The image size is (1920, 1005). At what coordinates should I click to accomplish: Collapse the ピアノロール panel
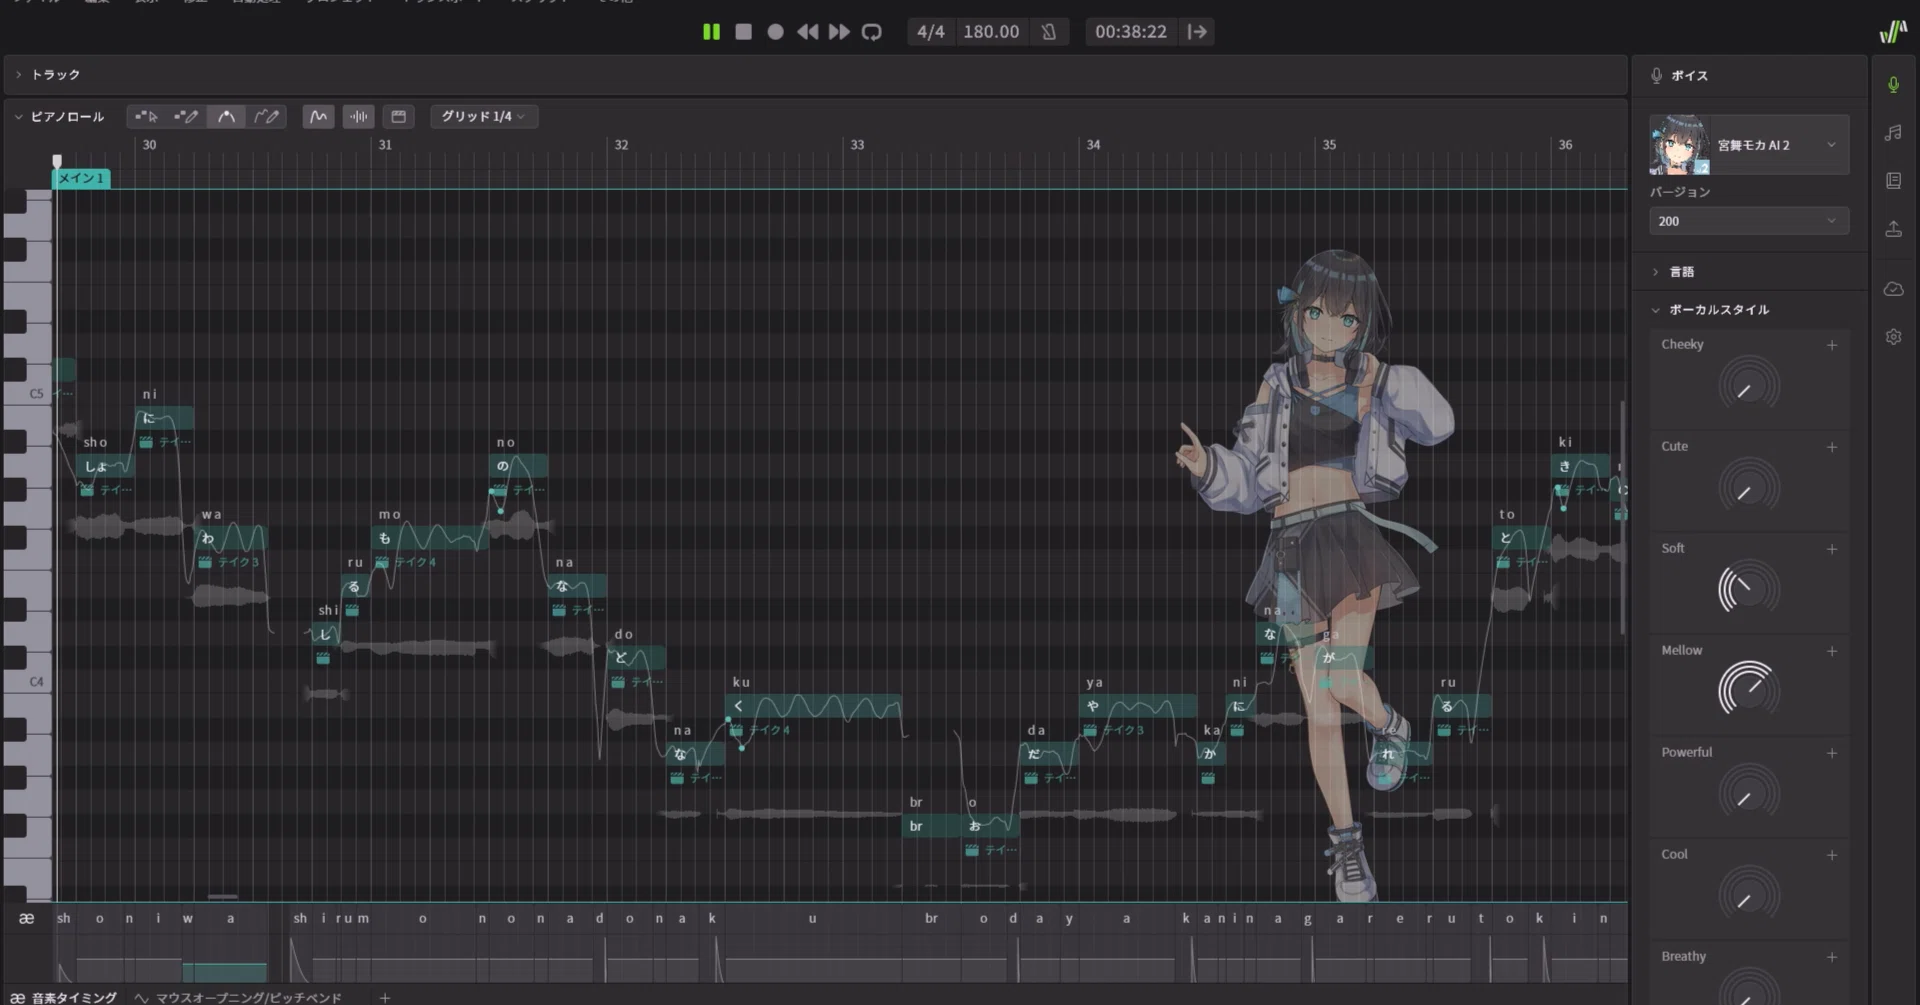click(18, 117)
